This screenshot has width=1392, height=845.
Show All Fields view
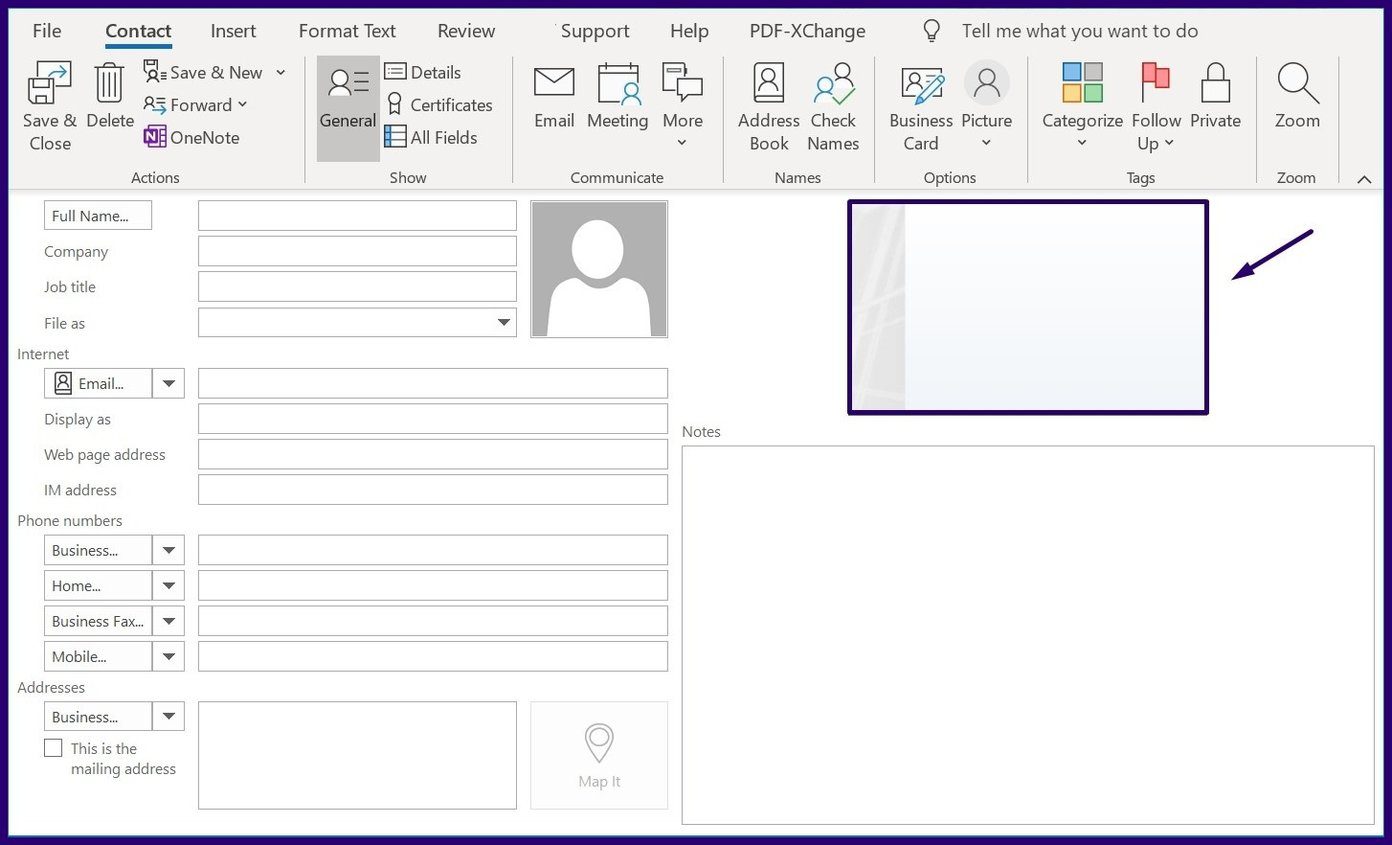click(431, 137)
